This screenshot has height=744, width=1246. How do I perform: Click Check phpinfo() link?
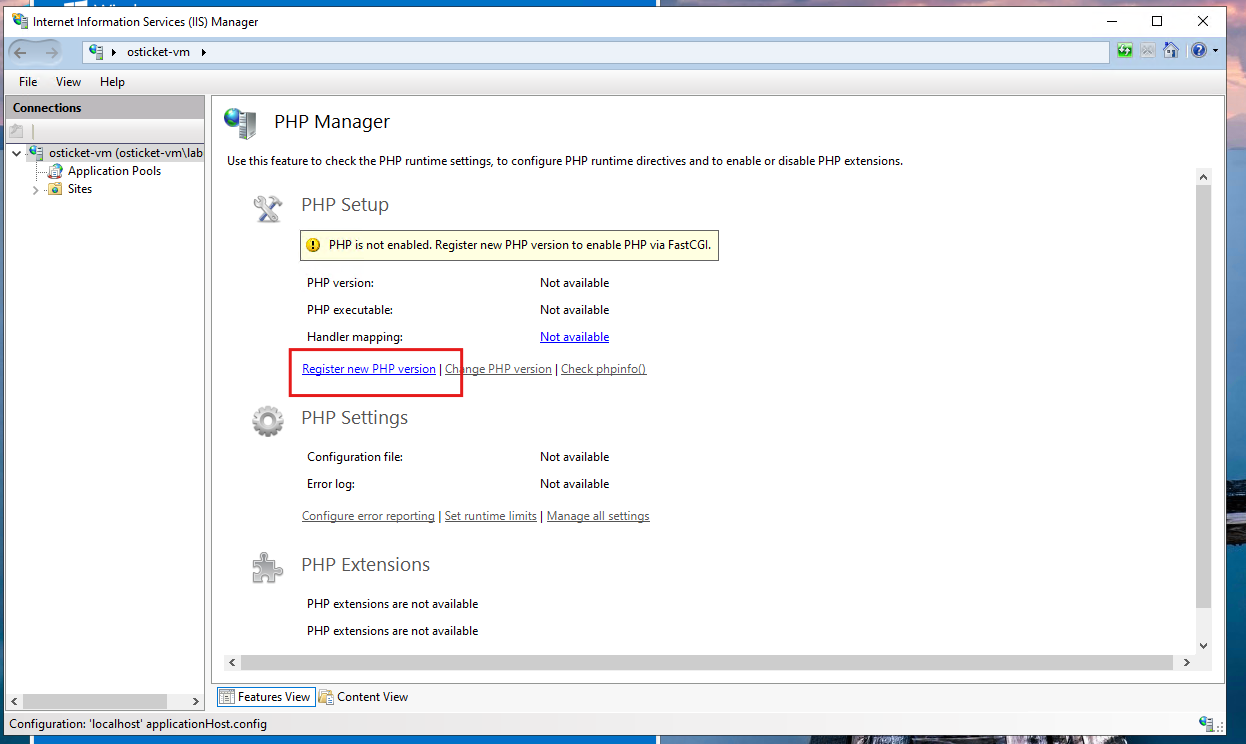(603, 369)
